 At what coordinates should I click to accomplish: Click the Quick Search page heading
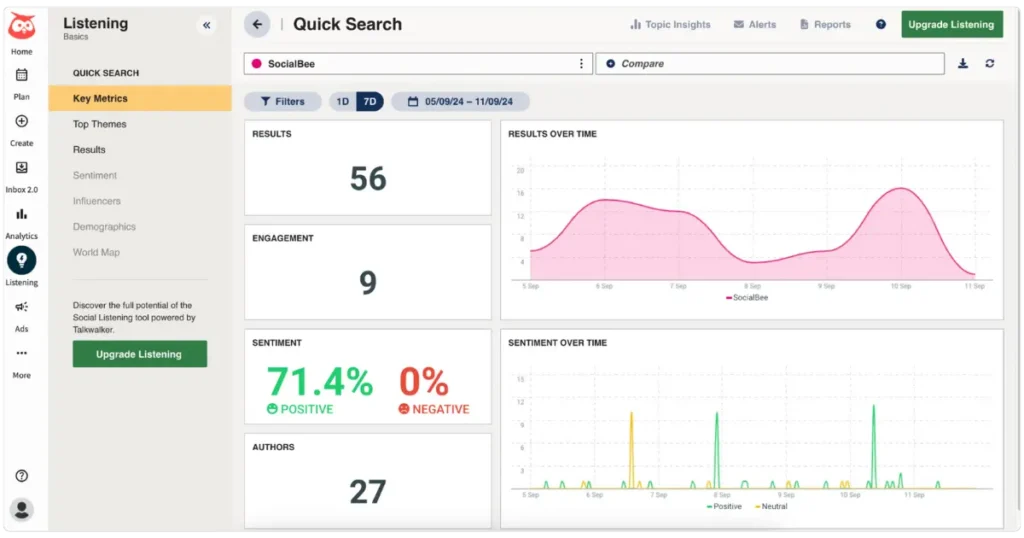coord(347,25)
